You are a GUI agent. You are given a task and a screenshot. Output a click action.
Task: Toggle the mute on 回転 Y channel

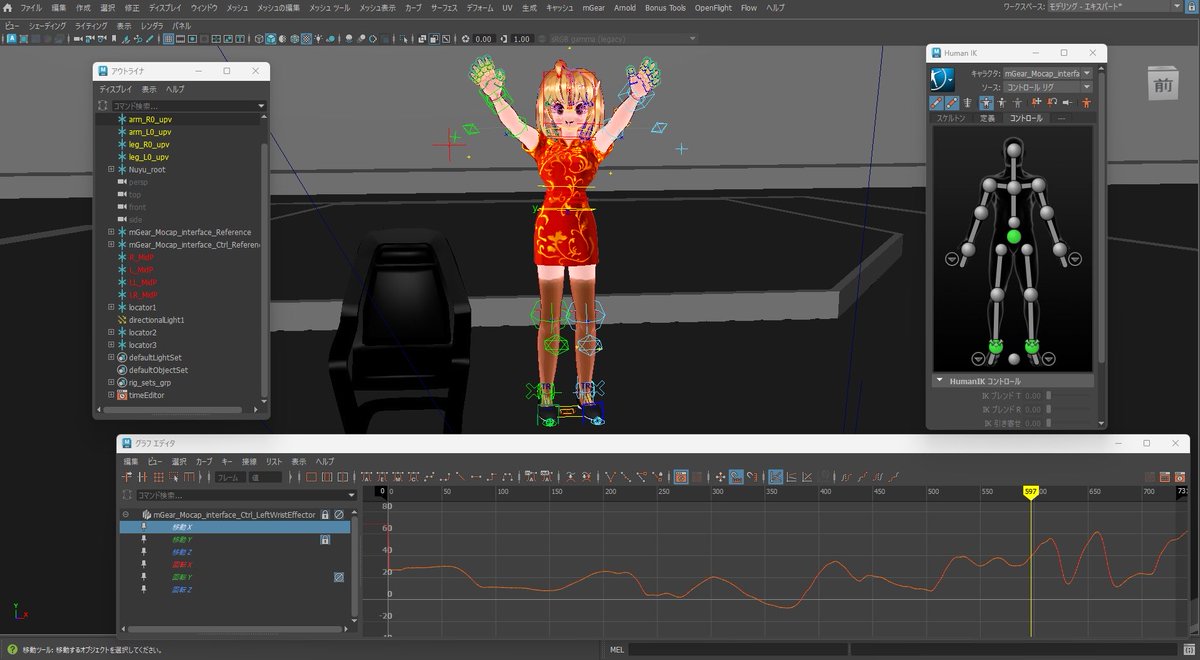[339, 577]
